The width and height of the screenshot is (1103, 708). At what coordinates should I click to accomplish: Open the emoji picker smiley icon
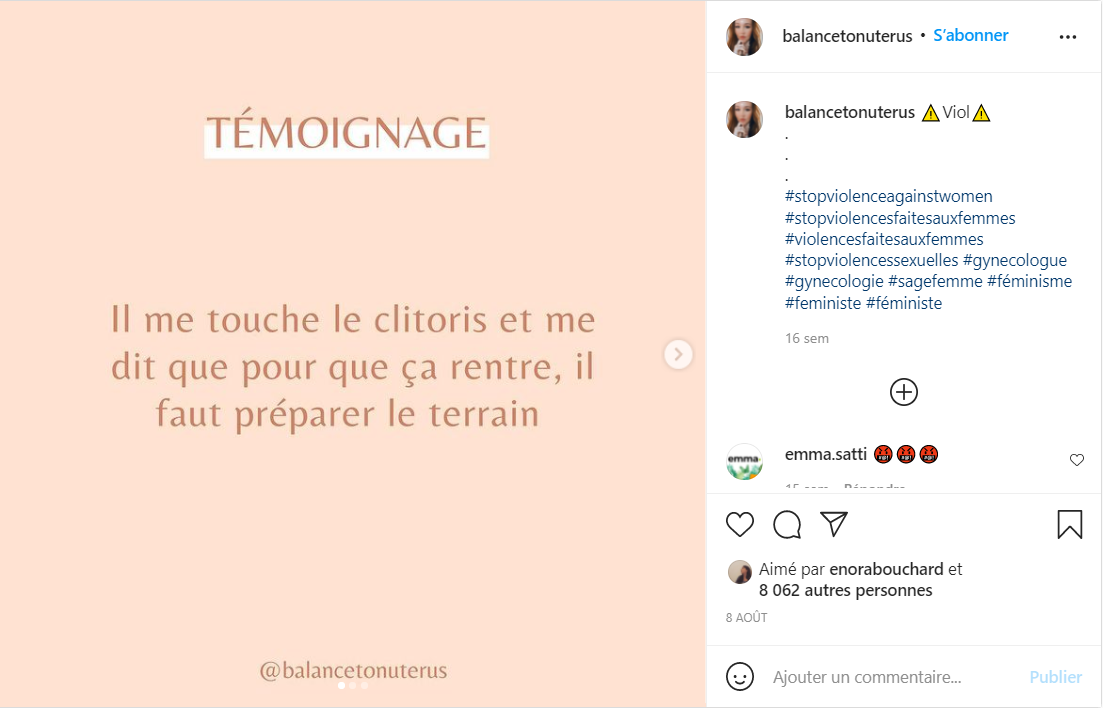(x=739, y=676)
